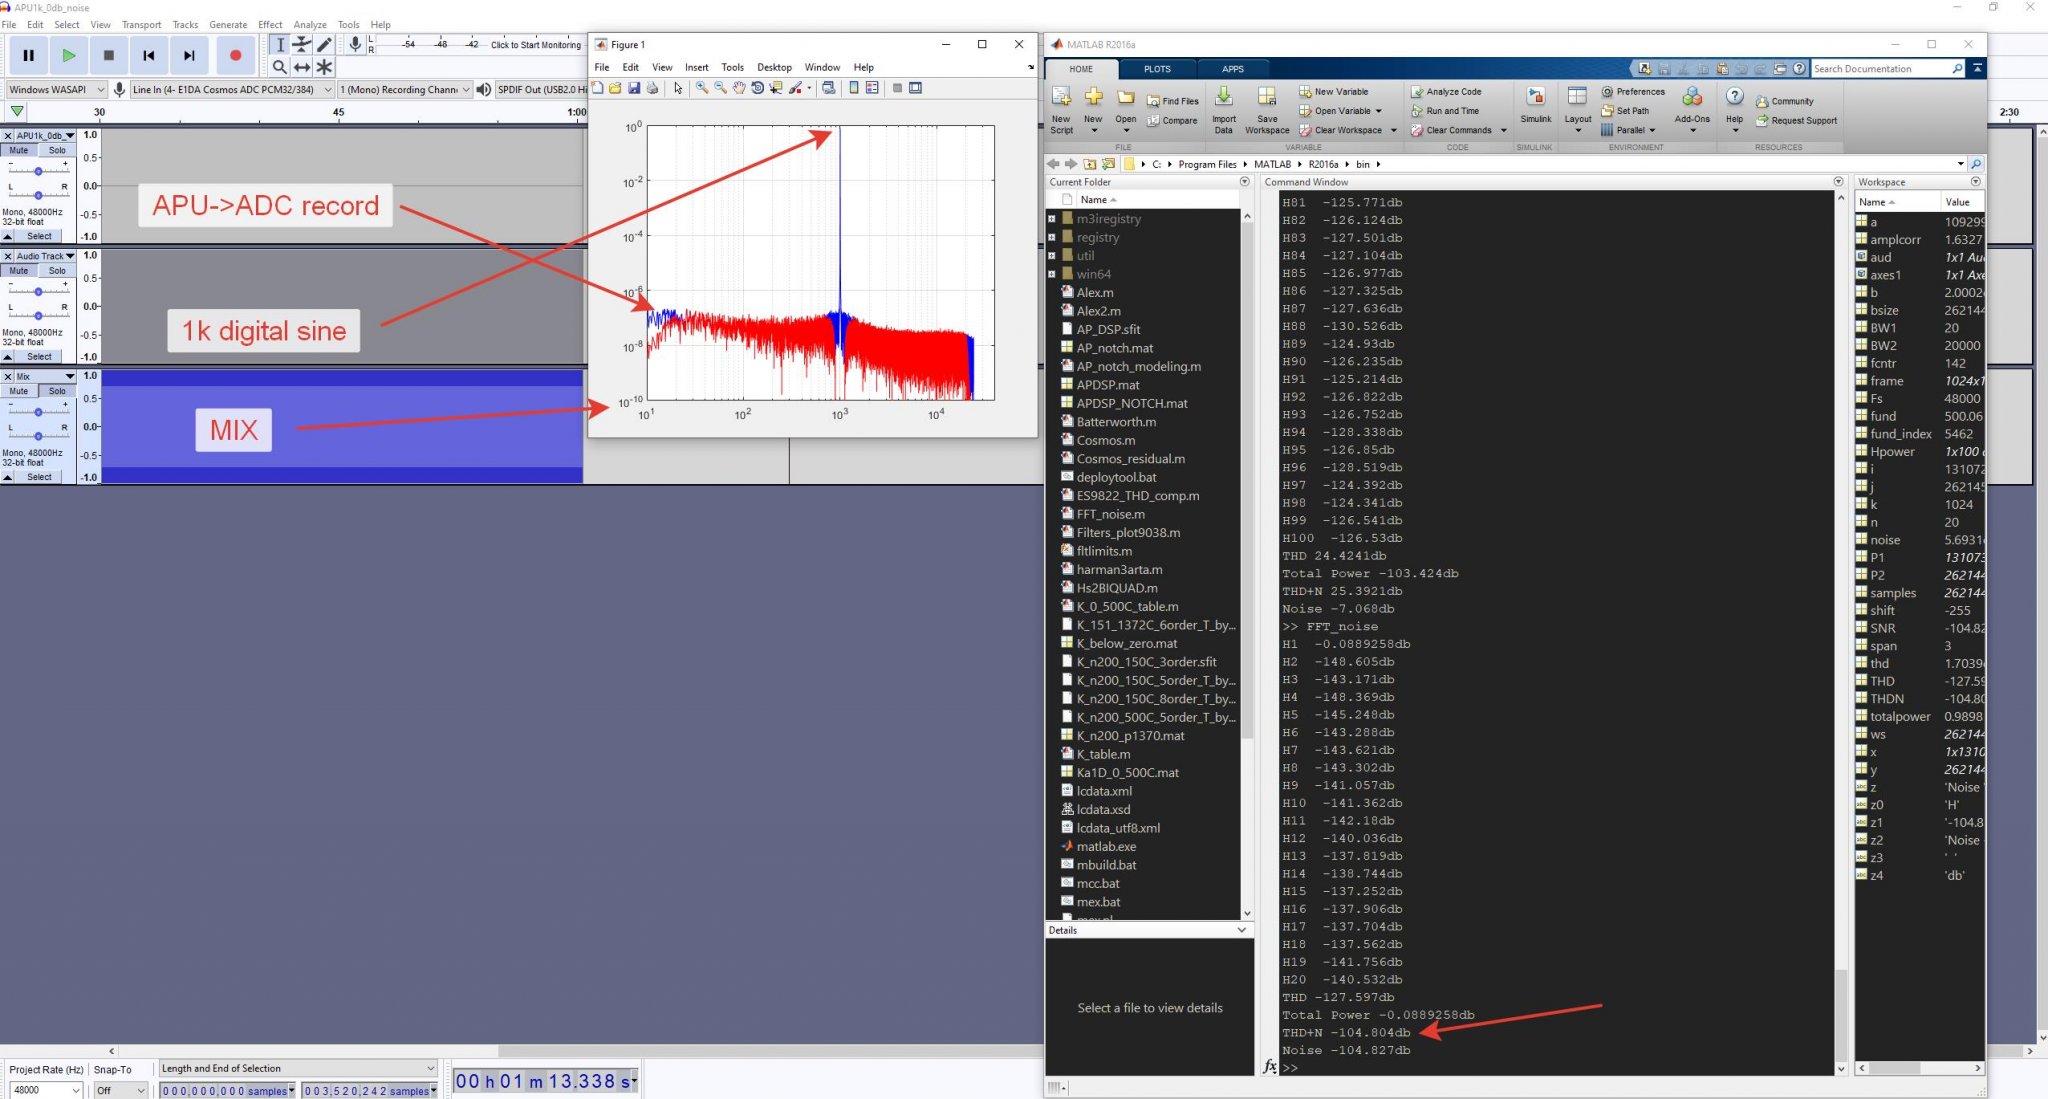This screenshot has width=2048, height=1099.
Task: Select the Audacity Selection tool (I-beam)
Action: point(280,45)
